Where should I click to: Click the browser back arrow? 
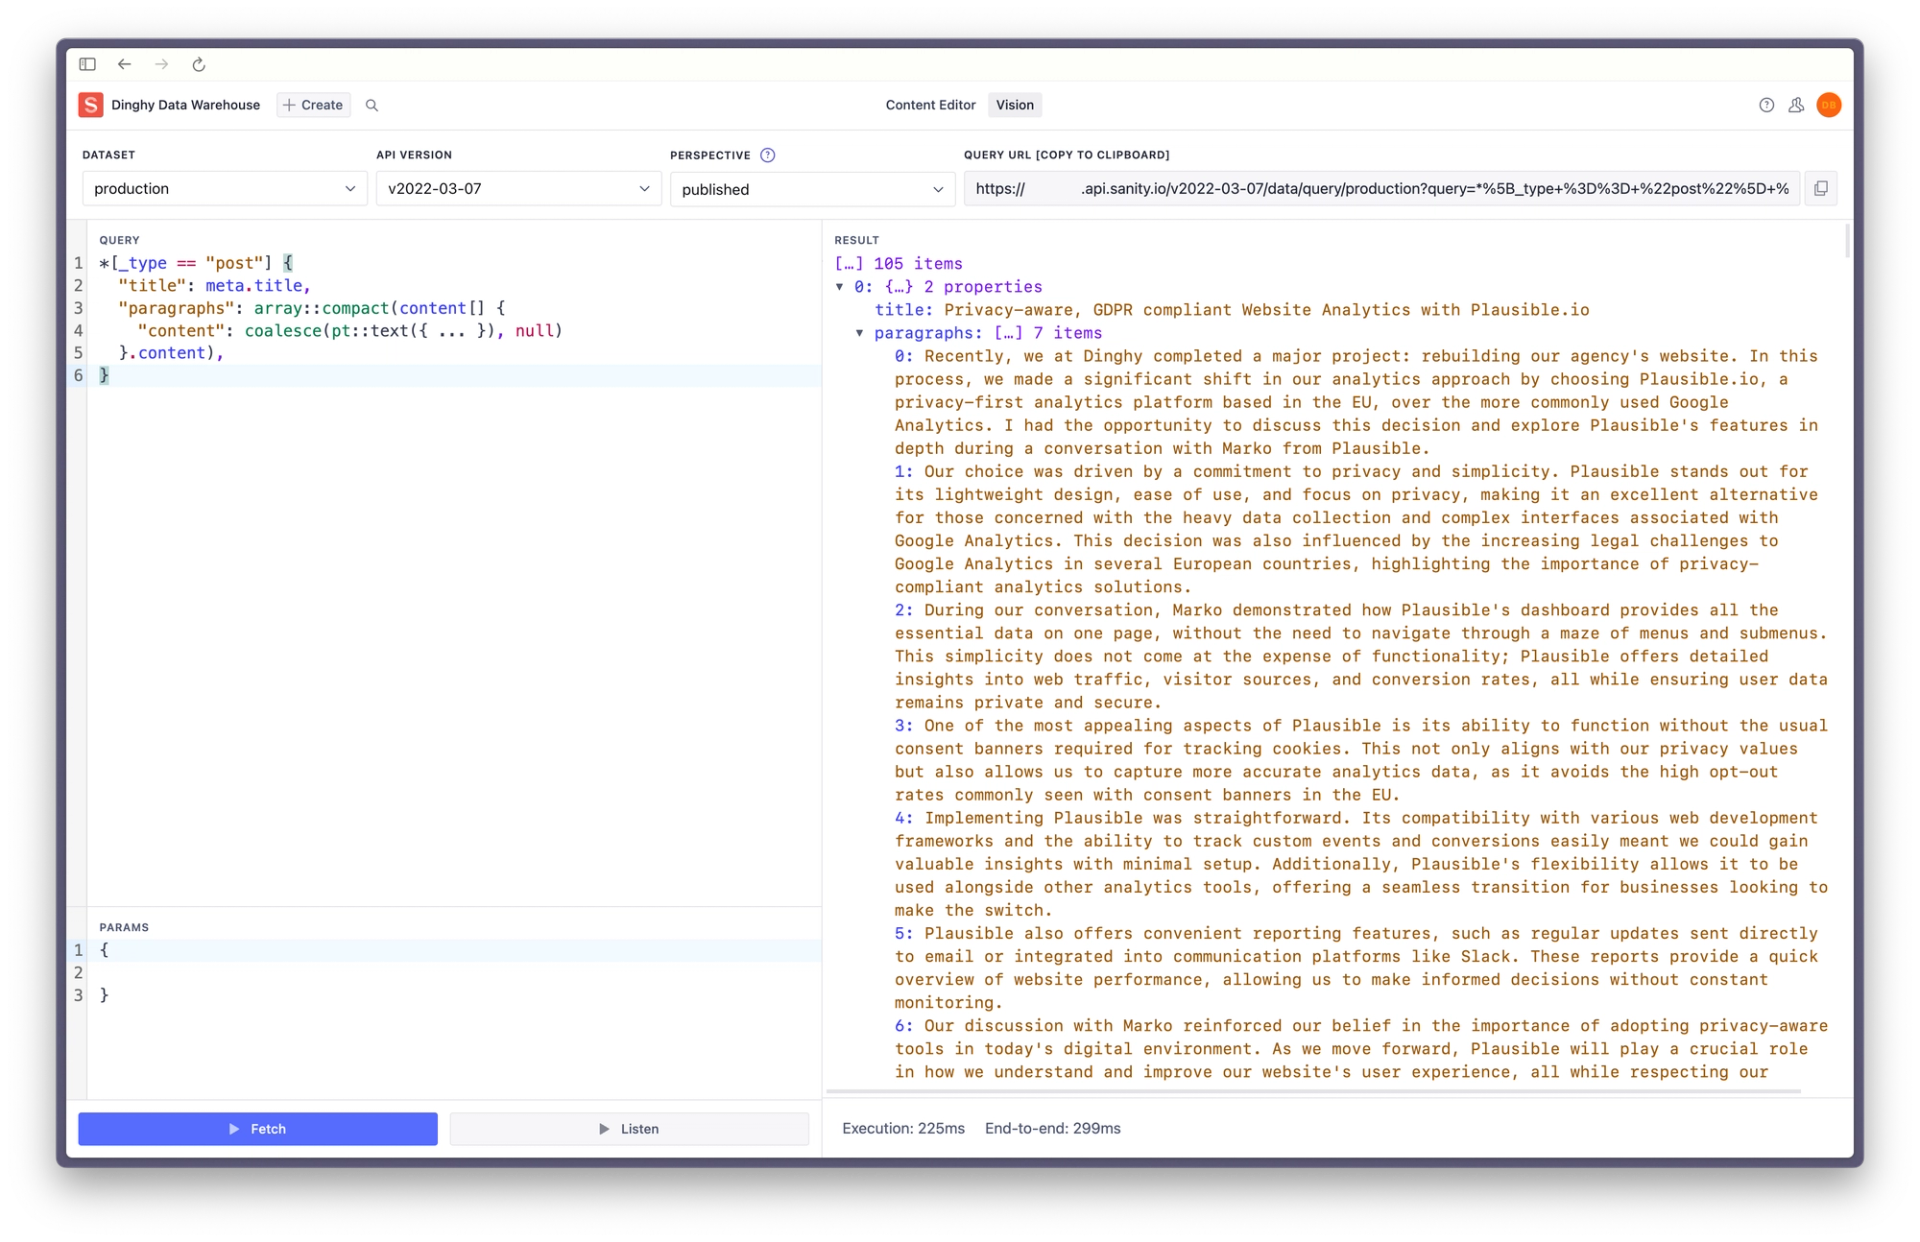124,64
